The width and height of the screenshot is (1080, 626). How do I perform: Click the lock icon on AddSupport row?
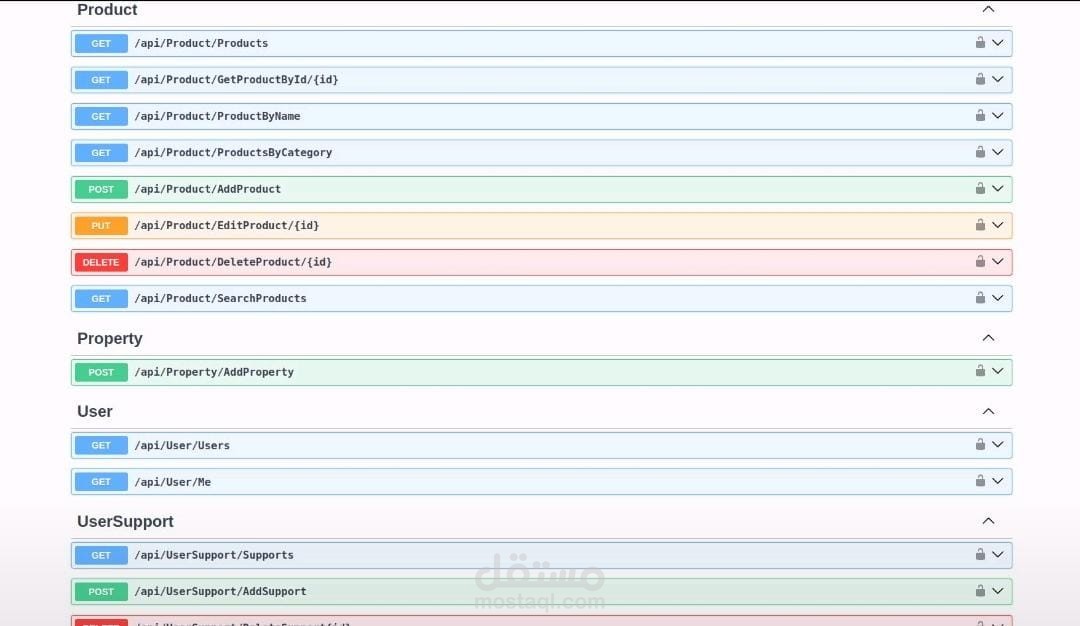coord(980,591)
